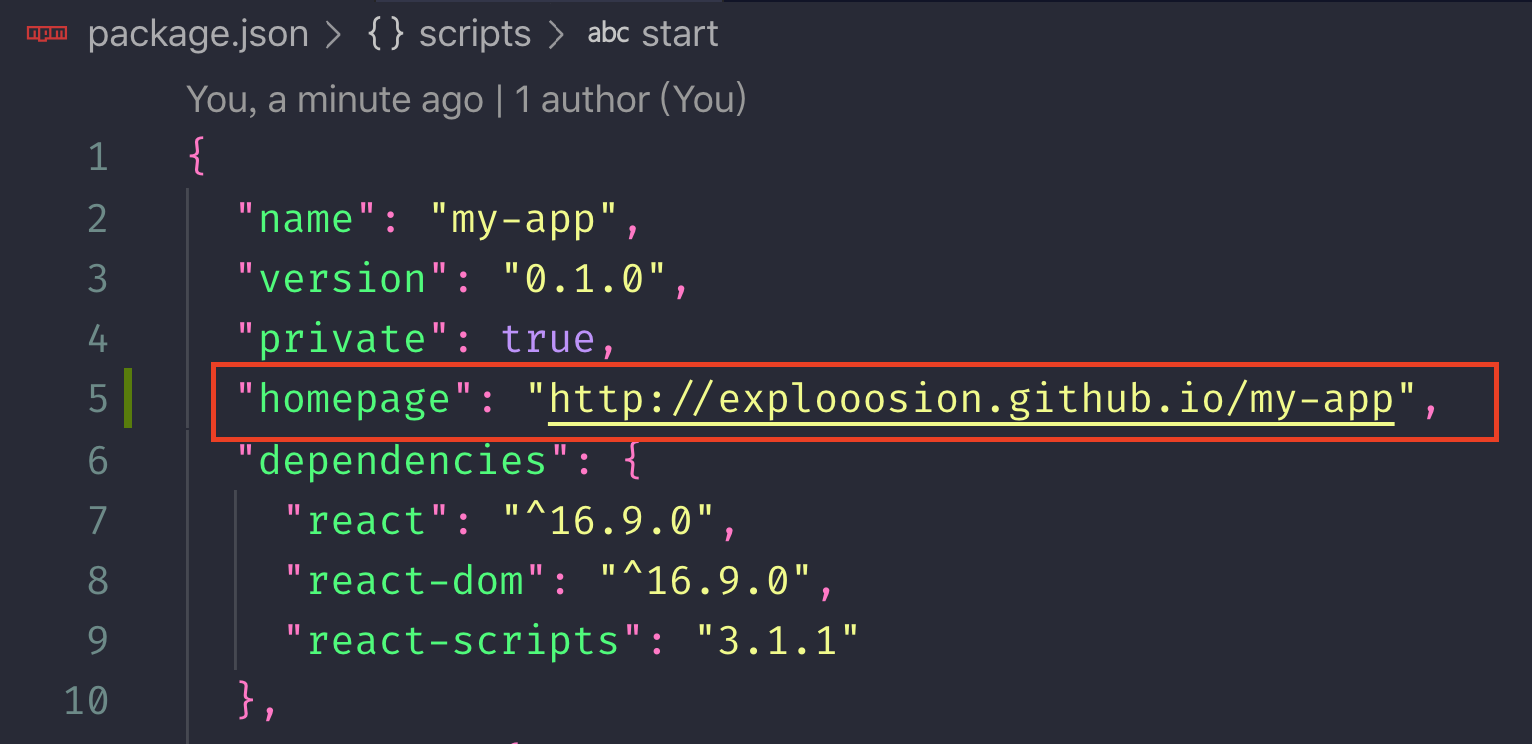Click the opening brace on line 1
The image size is (1532, 744).
(x=197, y=158)
